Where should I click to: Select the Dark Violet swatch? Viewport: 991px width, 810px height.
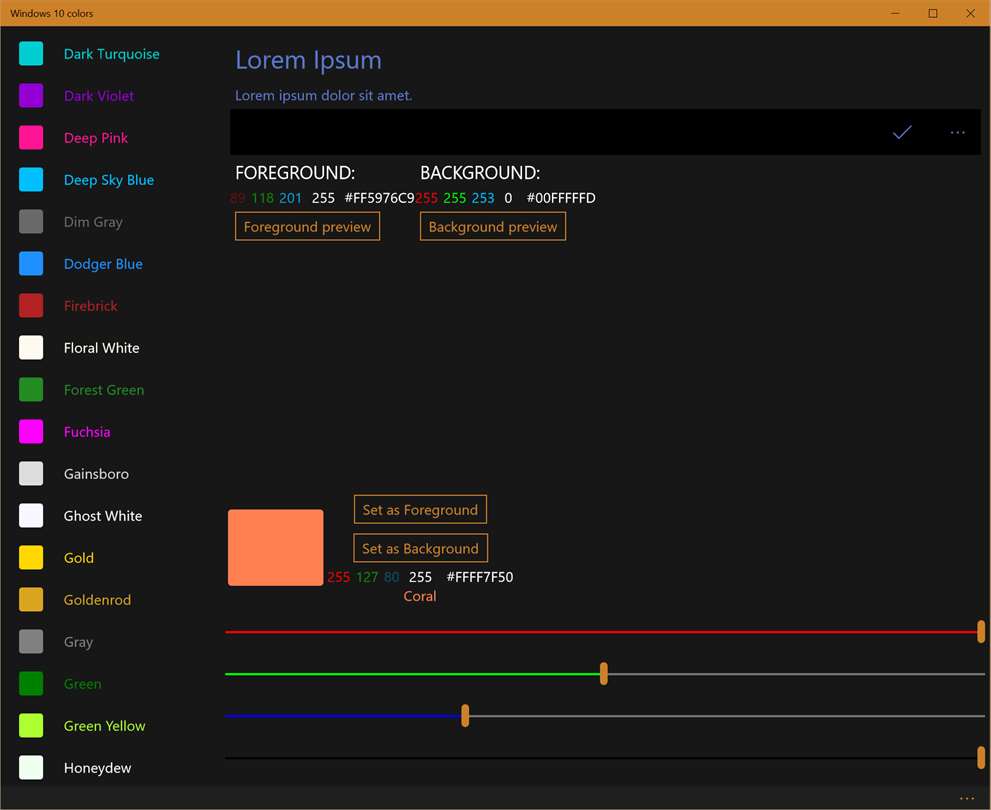point(31,95)
